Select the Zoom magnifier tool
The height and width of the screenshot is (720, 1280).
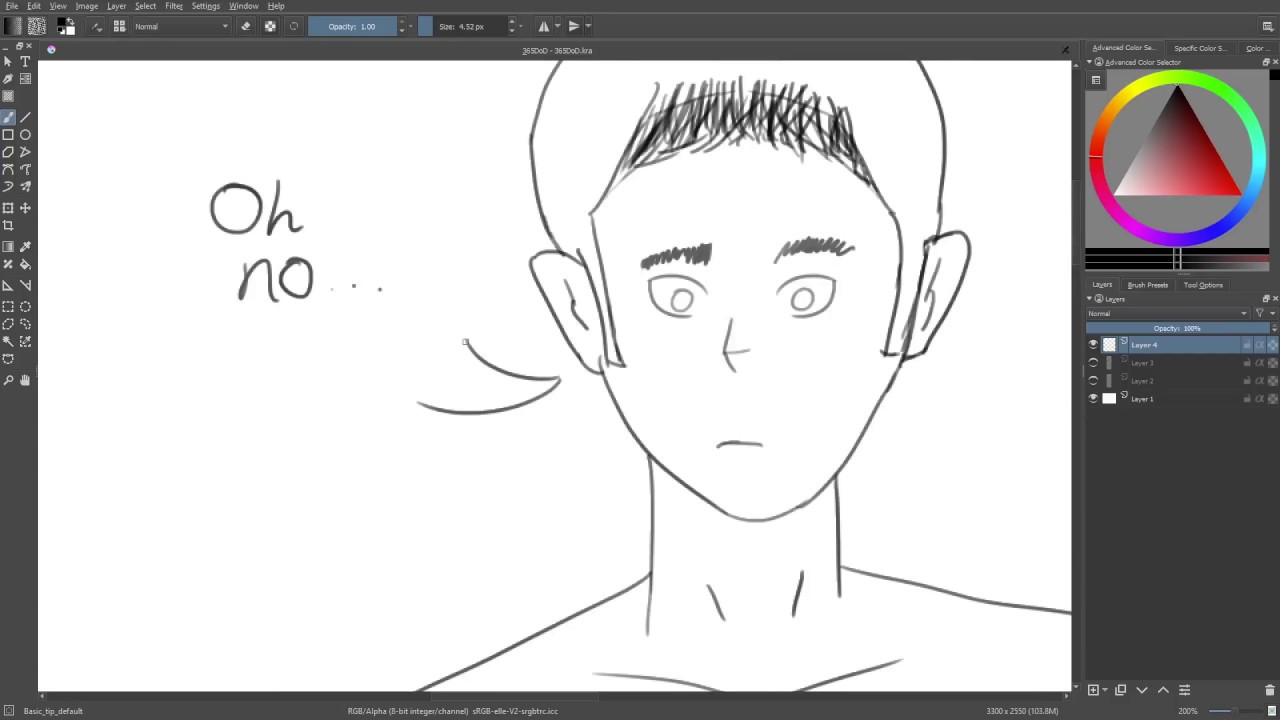8,380
